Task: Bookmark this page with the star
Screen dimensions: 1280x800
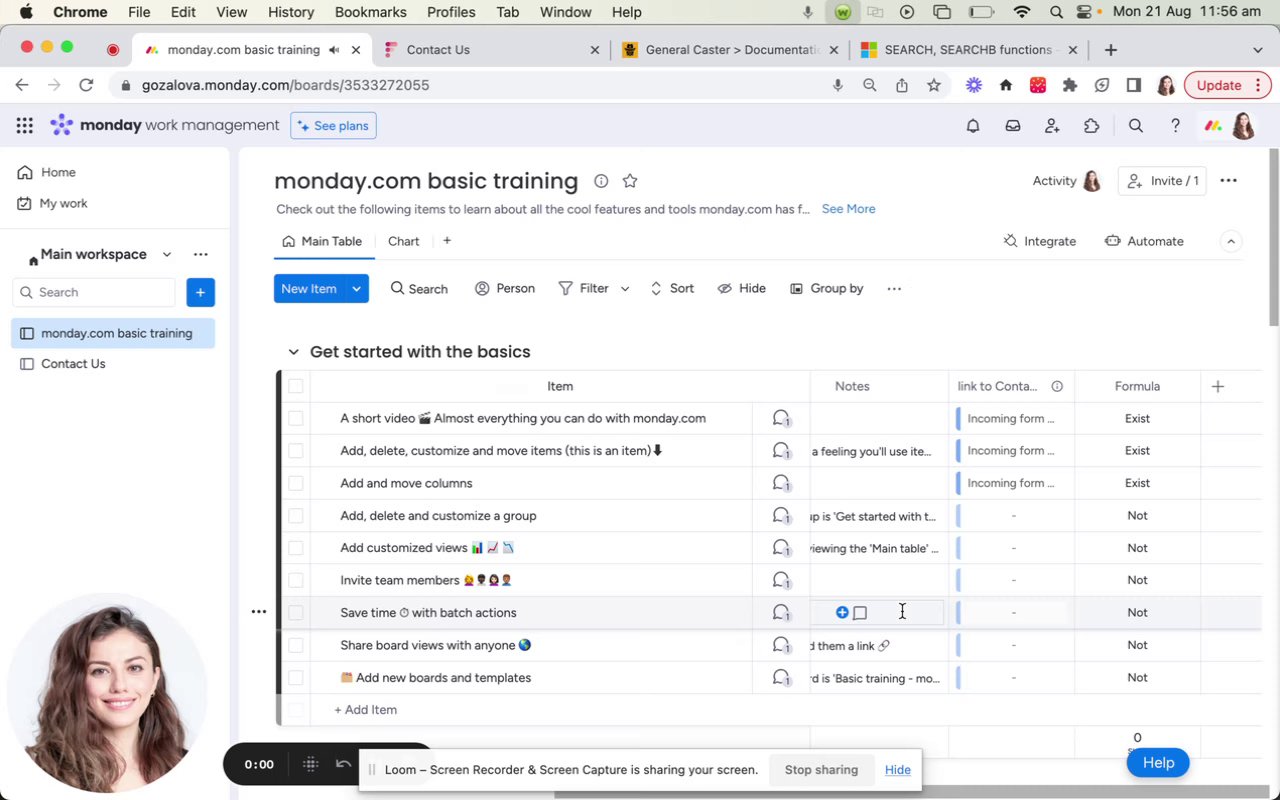Action: pyautogui.click(x=934, y=85)
